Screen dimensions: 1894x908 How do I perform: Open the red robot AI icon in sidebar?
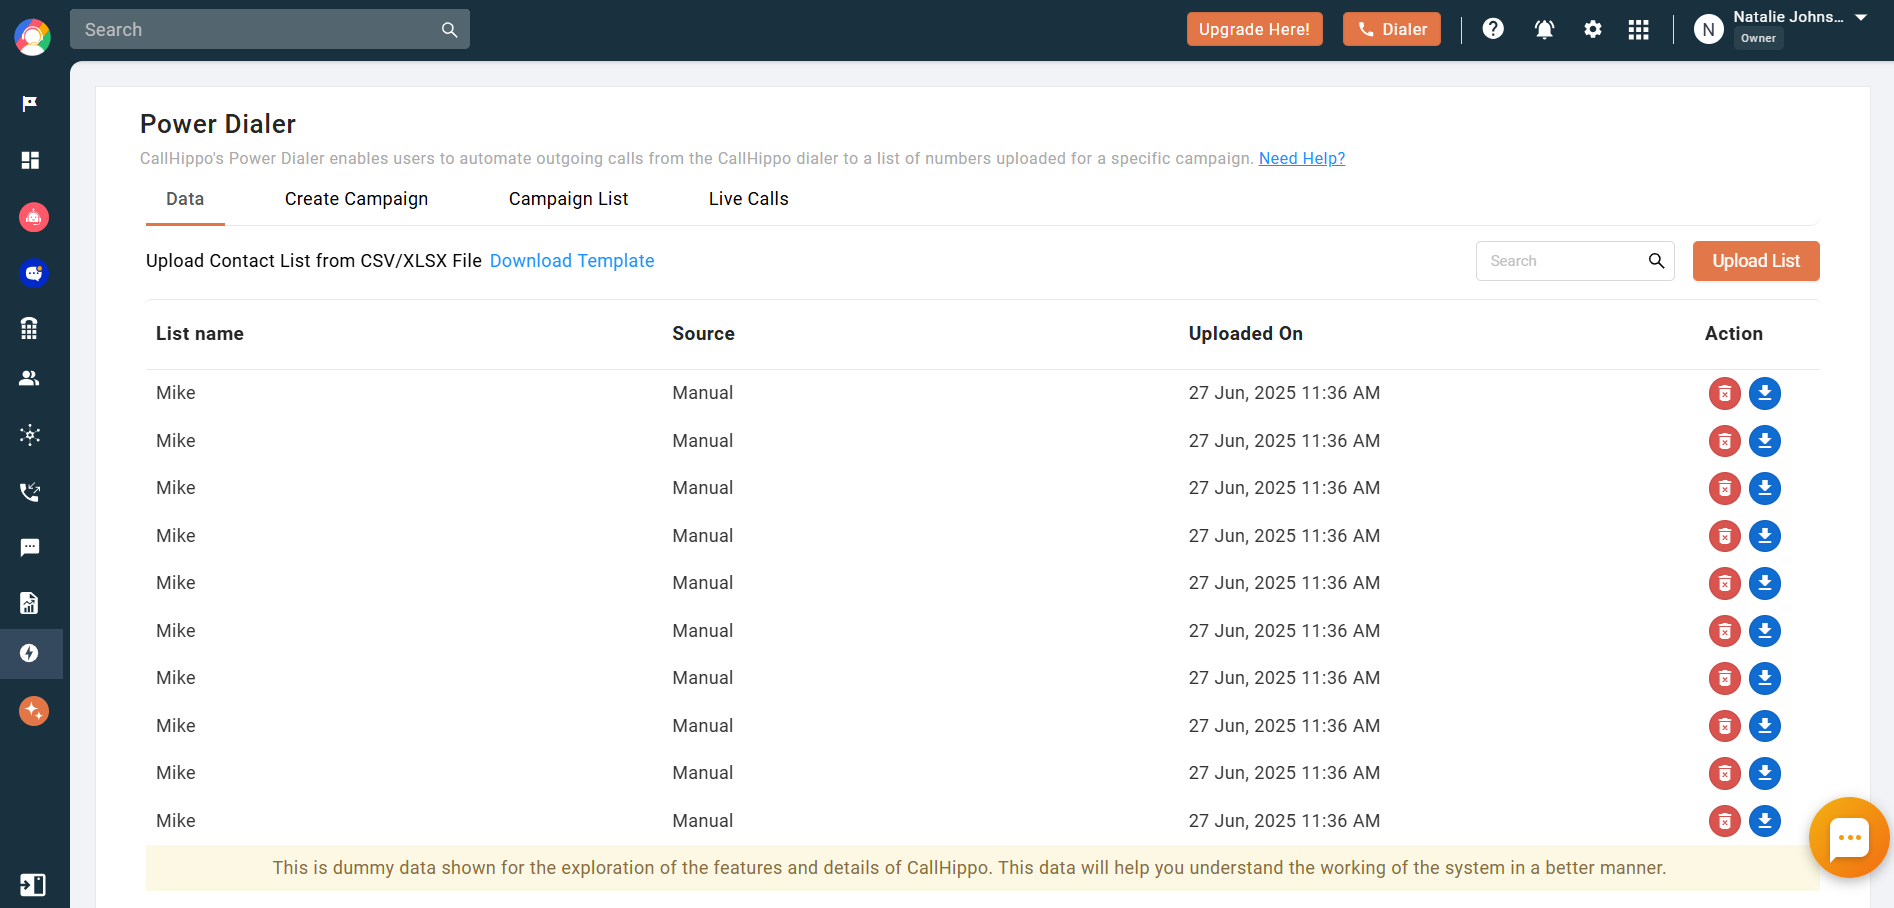point(34,217)
